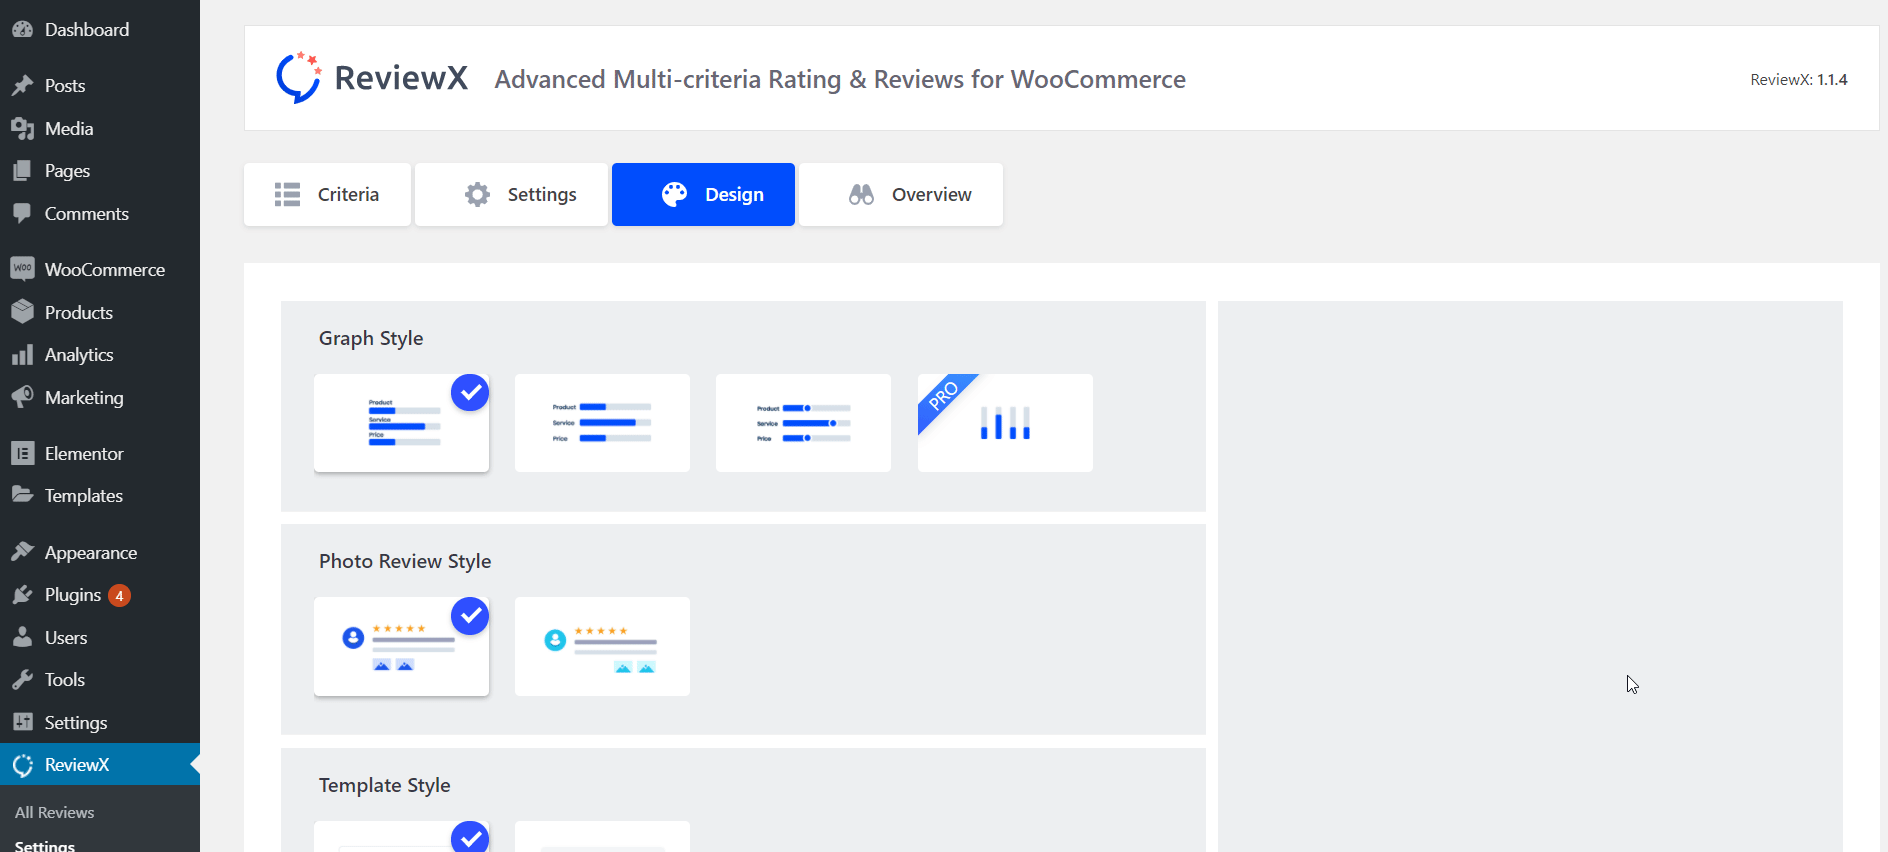
Task: Open the Settings tab in ReviewX
Action: click(x=511, y=194)
